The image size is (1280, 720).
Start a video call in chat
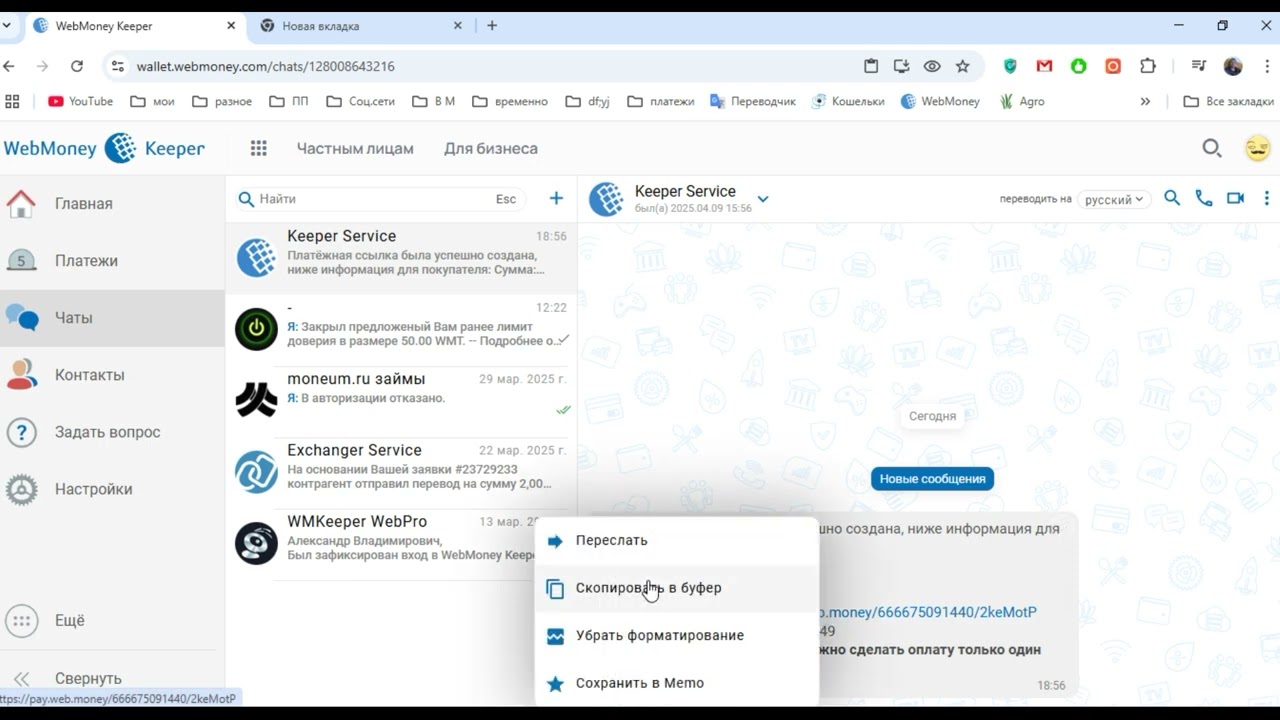tap(1236, 198)
